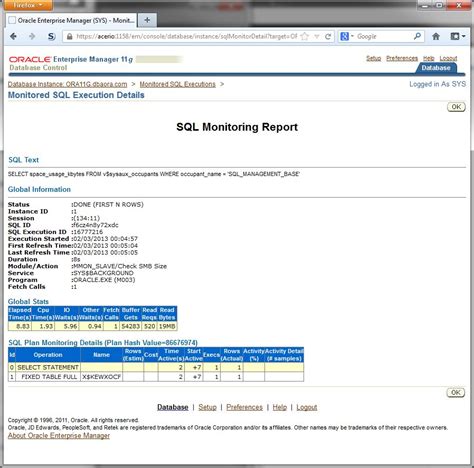The image size is (474, 468).
Task: Click the browser Forward arrow
Action: pyautogui.click(x=32, y=37)
